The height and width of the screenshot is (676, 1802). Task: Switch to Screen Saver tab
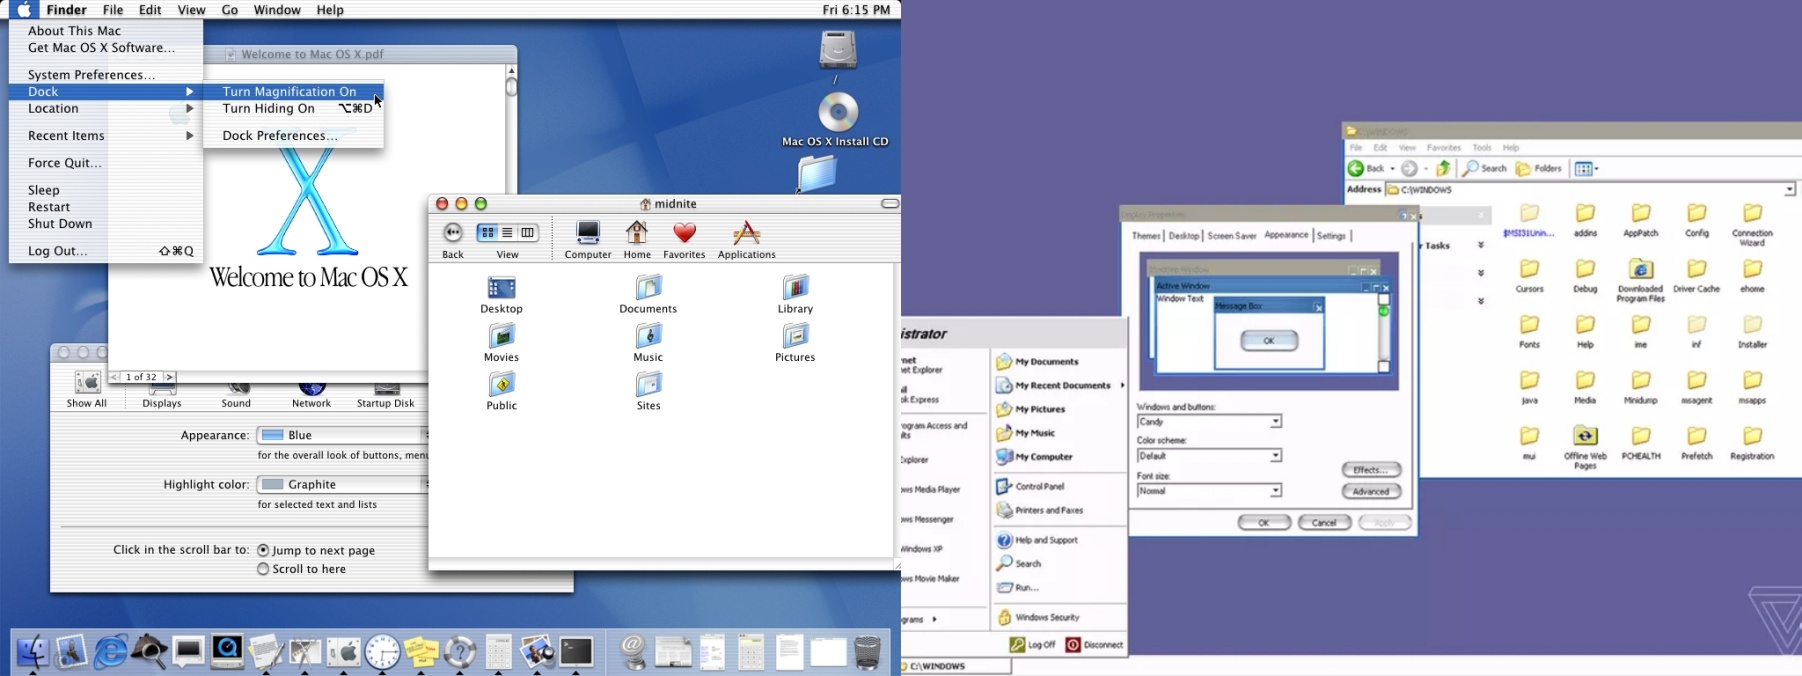[x=1231, y=236]
